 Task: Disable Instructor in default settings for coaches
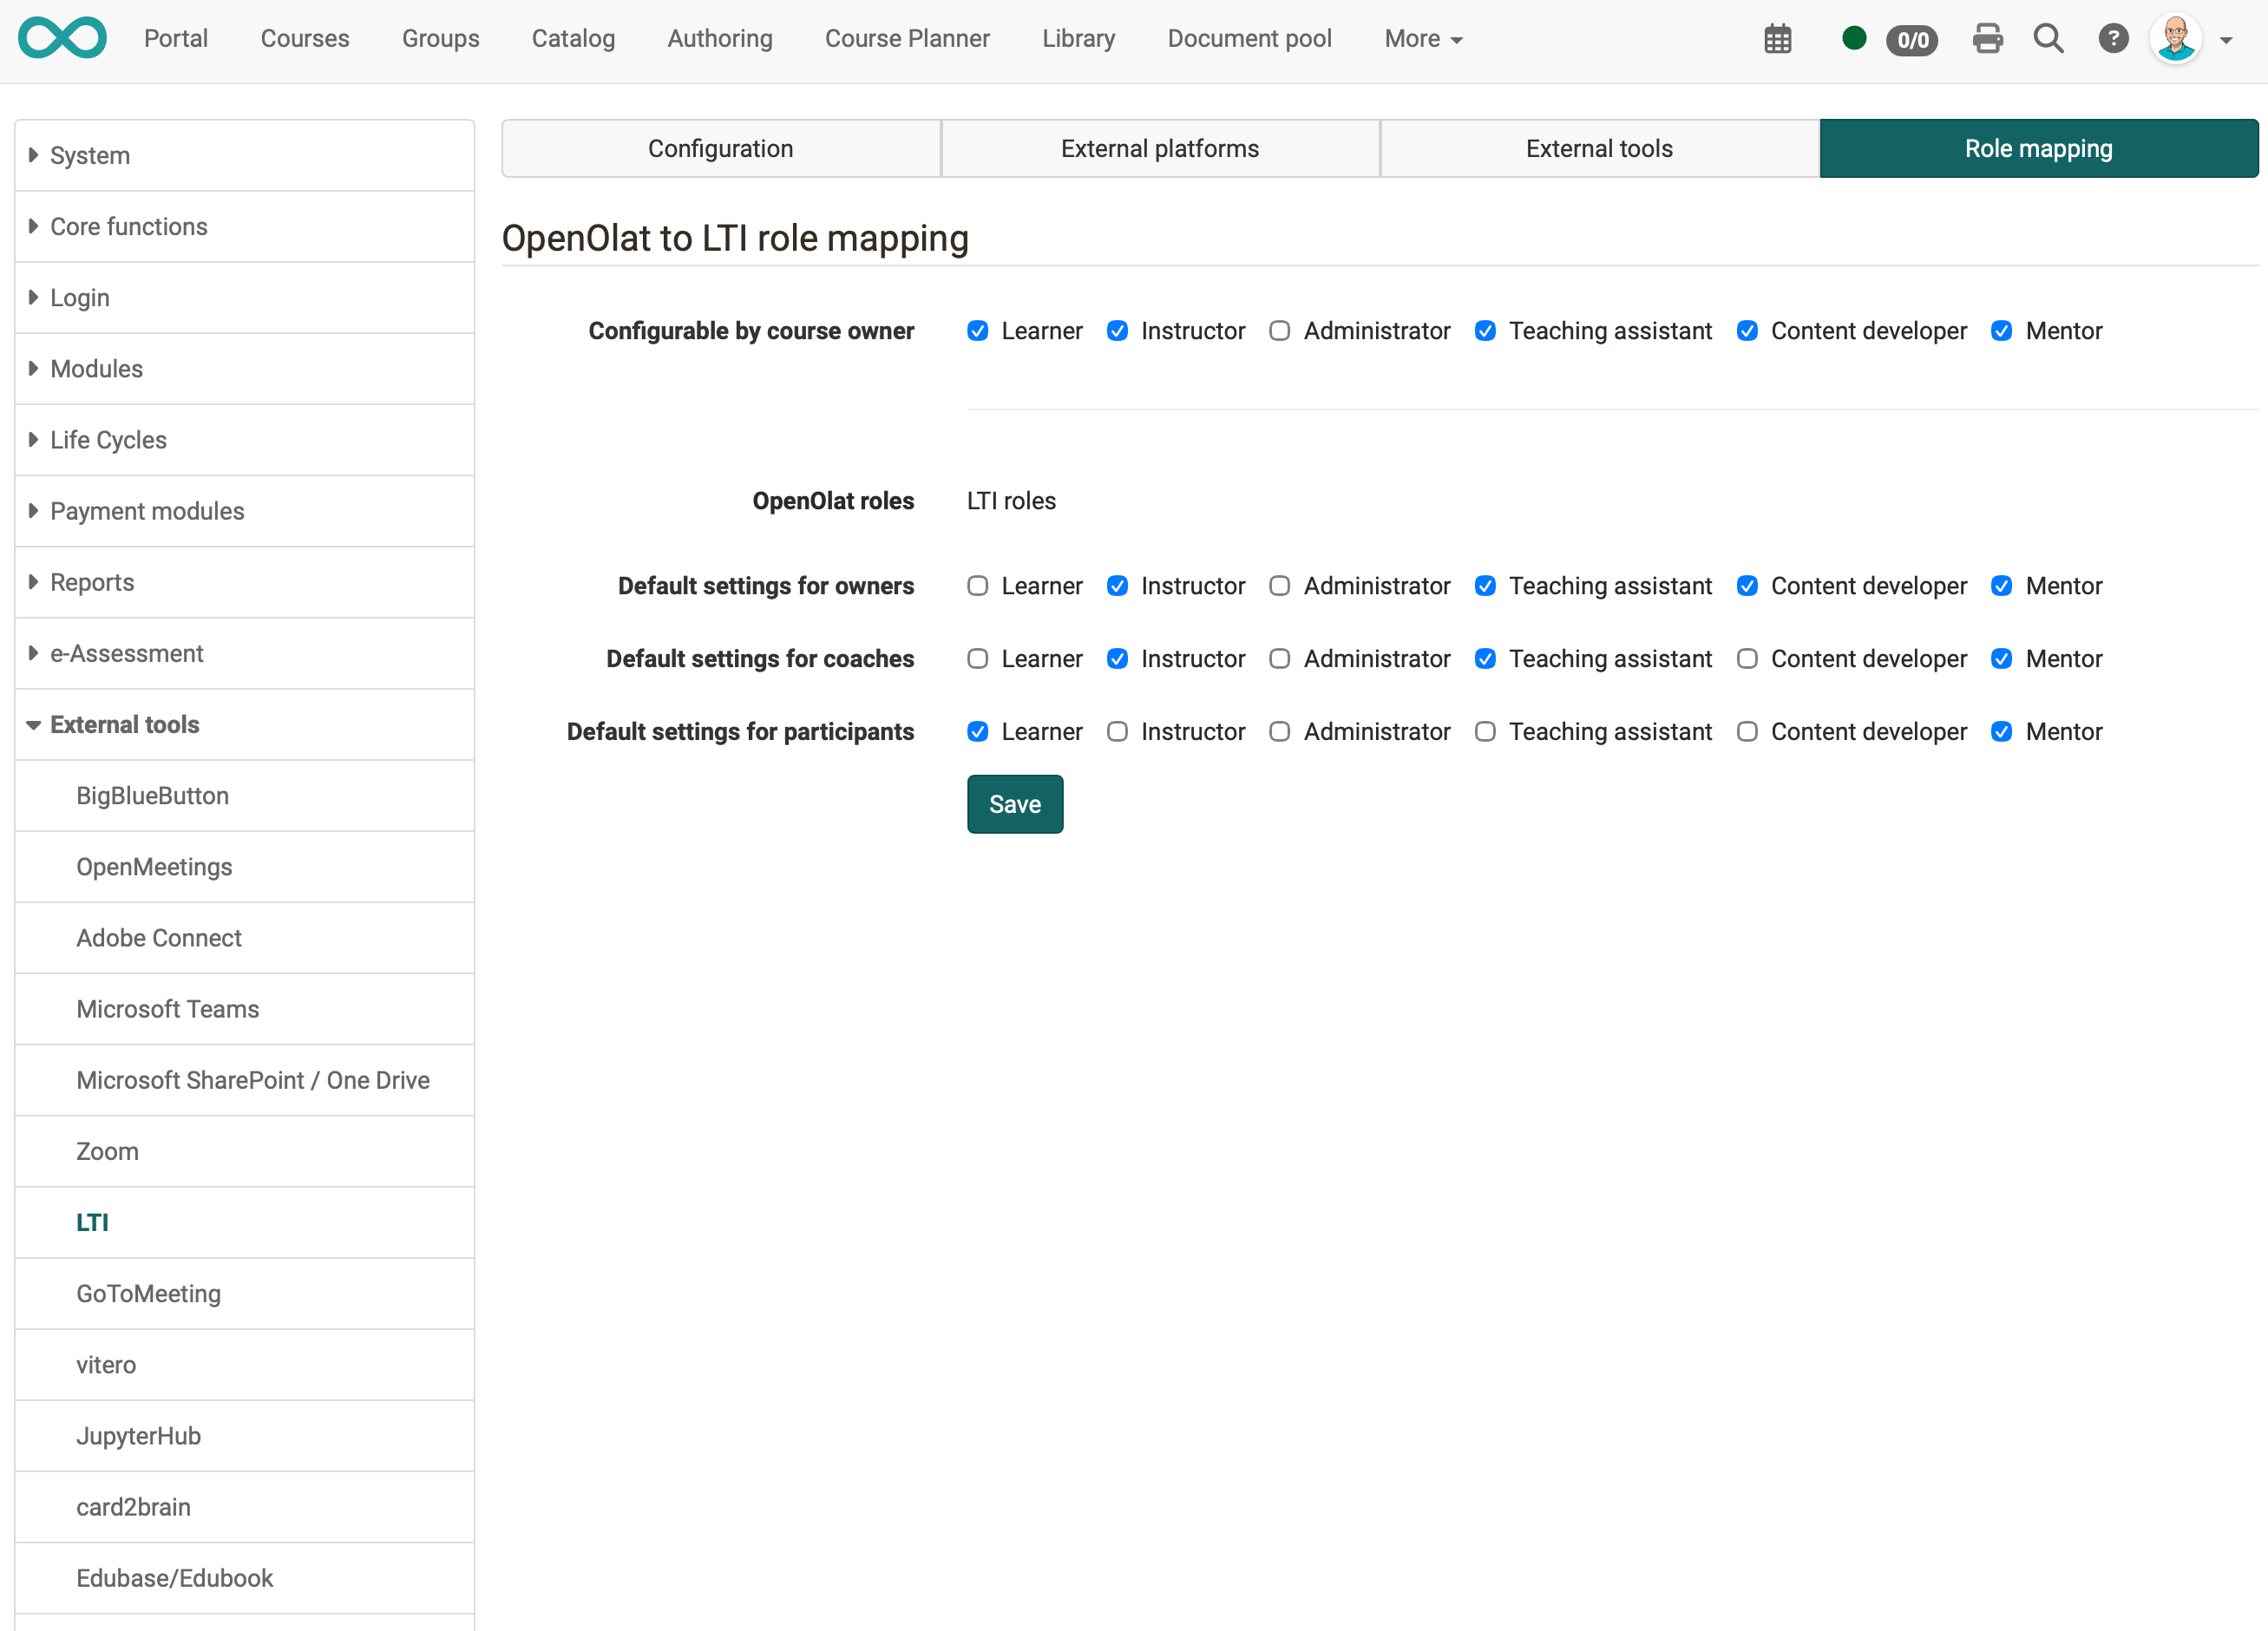tap(1117, 658)
